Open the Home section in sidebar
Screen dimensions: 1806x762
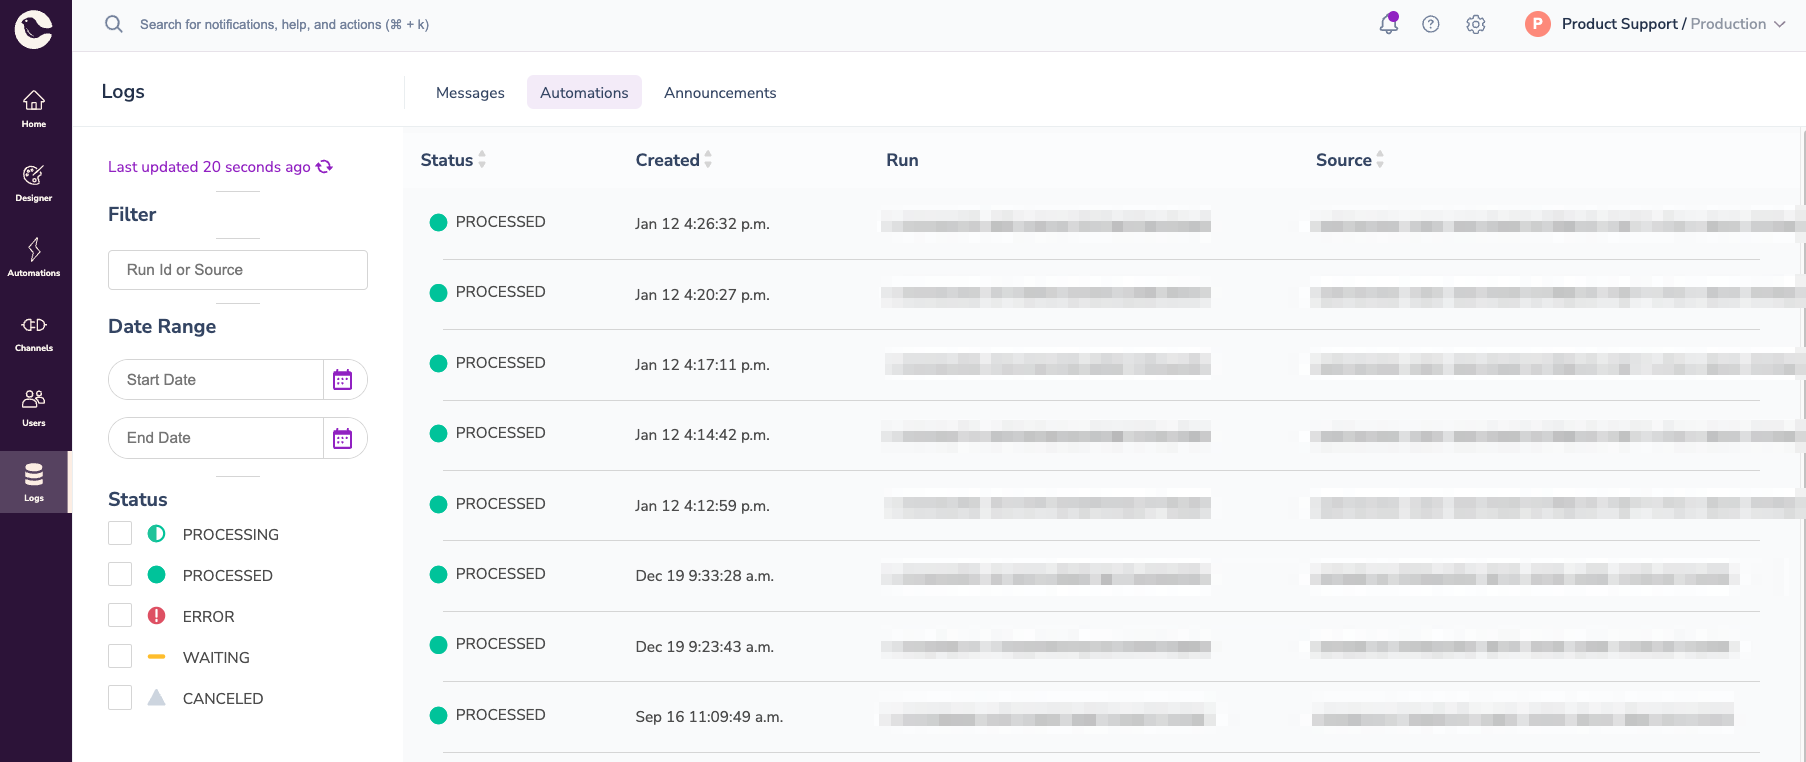34,110
